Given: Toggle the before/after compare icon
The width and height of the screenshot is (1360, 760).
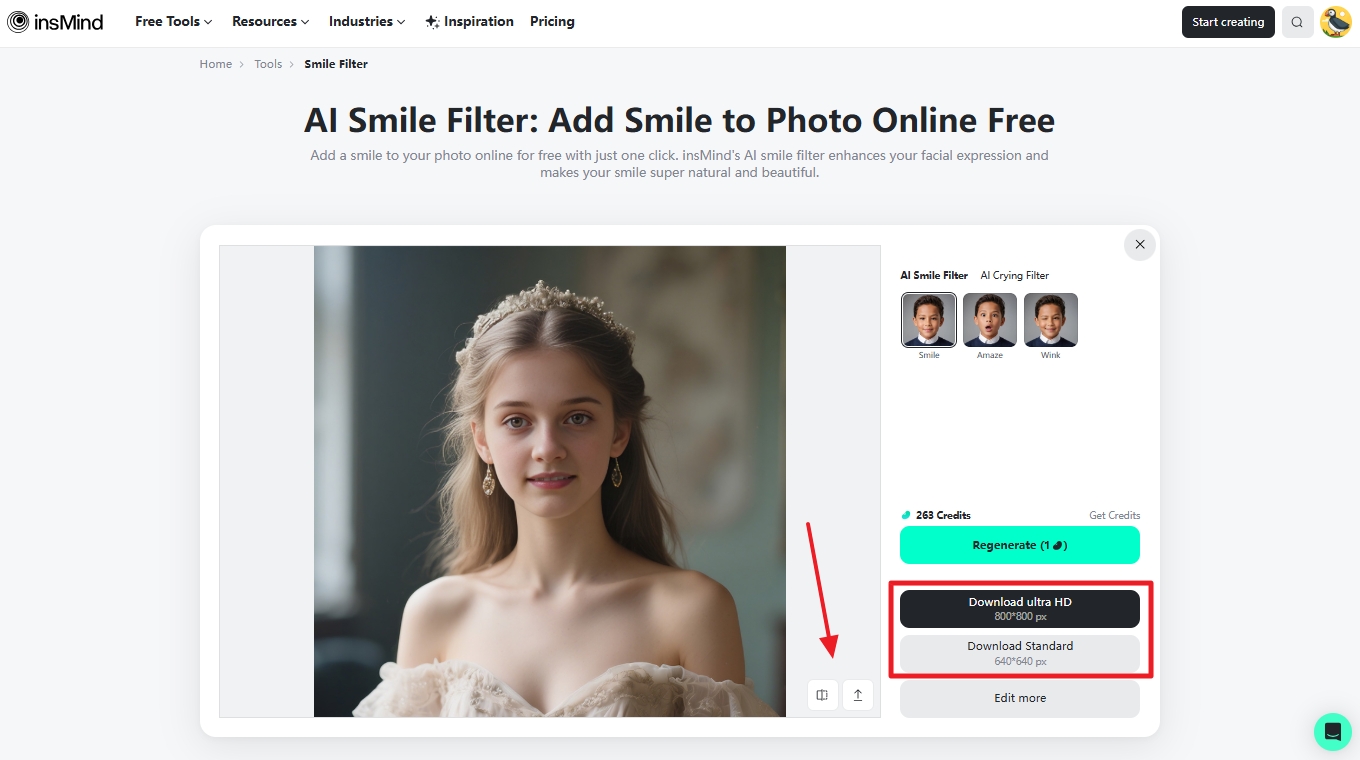Looking at the screenshot, I should point(822,695).
